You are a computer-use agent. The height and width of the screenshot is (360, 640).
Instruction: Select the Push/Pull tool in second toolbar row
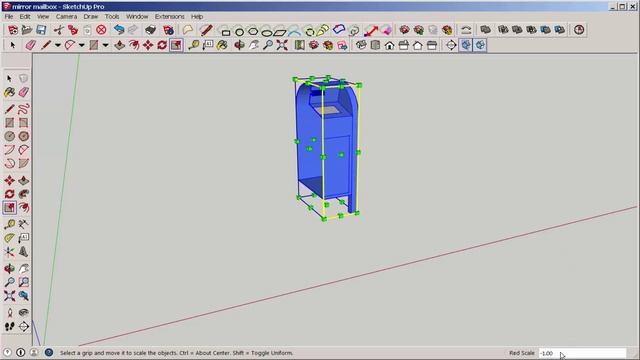(x=120, y=45)
